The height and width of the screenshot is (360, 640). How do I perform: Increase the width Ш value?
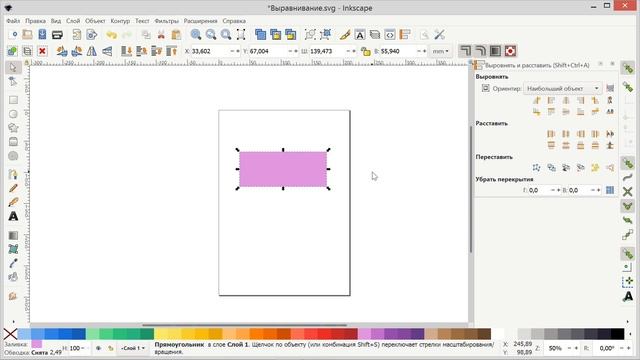(x=353, y=51)
